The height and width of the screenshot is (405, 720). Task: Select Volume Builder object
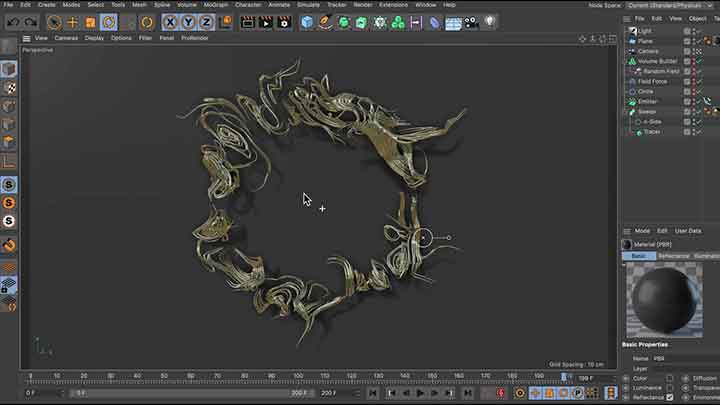pos(657,61)
